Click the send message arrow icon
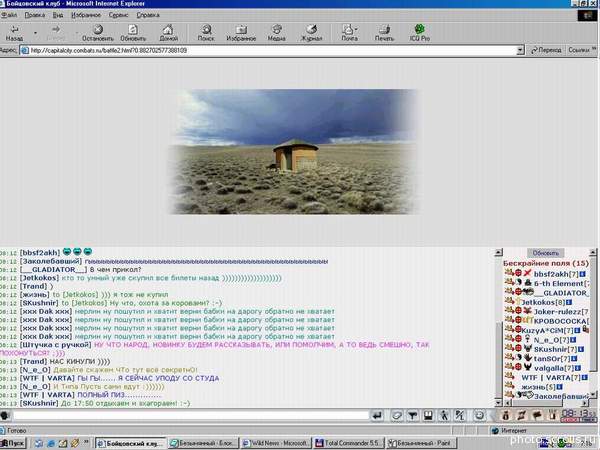 click(377, 416)
